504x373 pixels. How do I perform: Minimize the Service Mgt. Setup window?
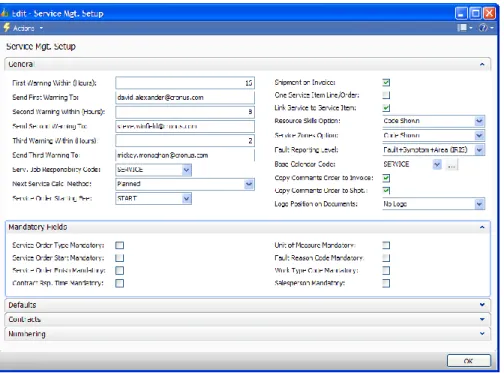click(461, 13)
